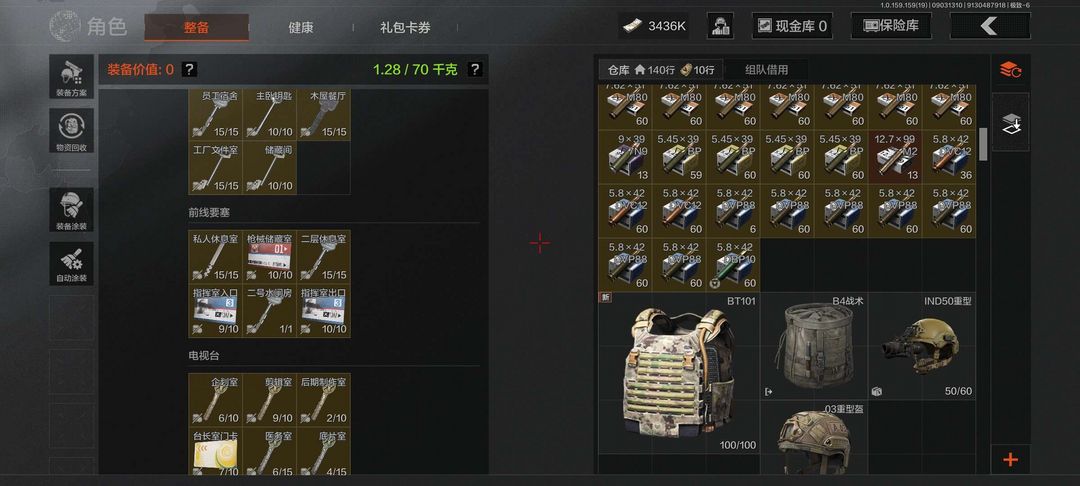This screenshot has height=486, width=1080.
Task: Open the 现金库 button
Action: pyautogui.click(x=792, y=26)
